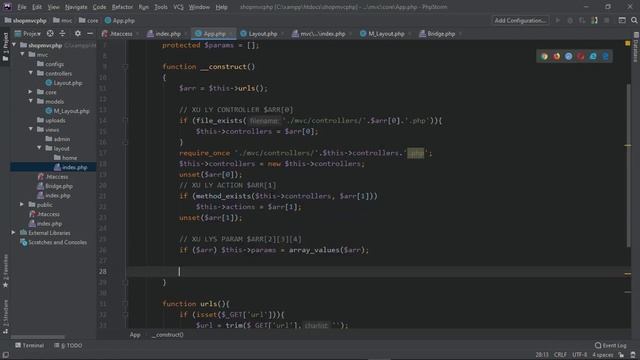Click the Stop toolbar icon
Screen dimensions: 640x360
point(607,20)
